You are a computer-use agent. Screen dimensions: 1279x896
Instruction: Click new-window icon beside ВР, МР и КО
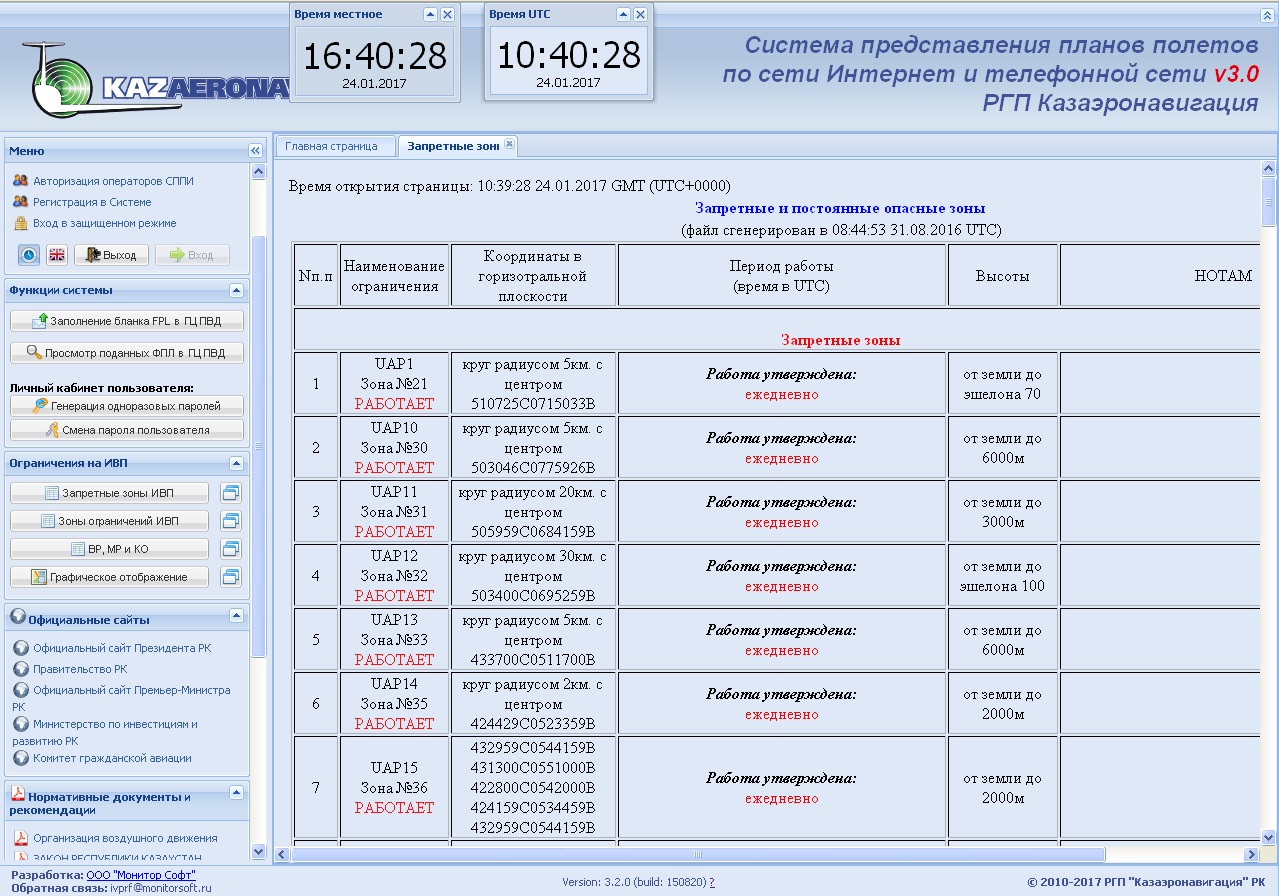(x=231, y=549)
